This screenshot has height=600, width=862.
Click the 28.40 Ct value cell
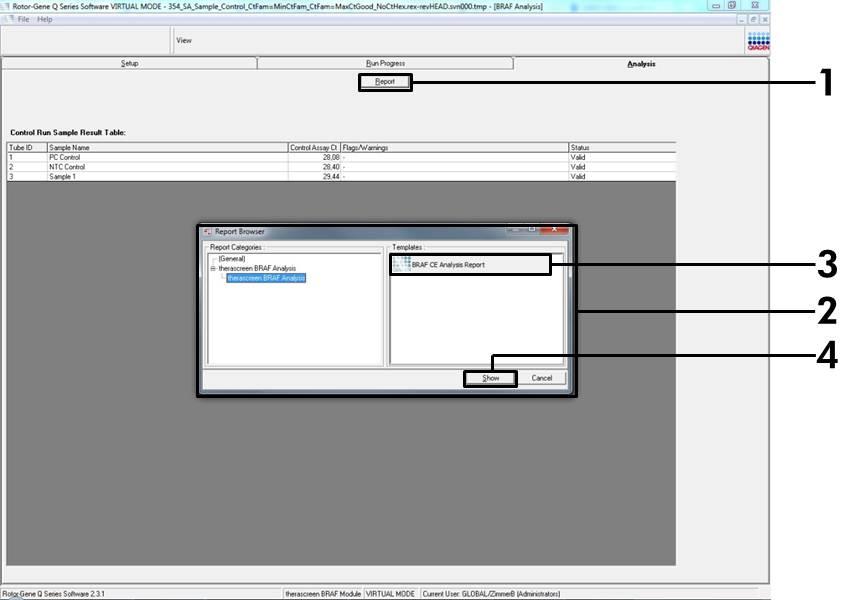tap(314, 167)
